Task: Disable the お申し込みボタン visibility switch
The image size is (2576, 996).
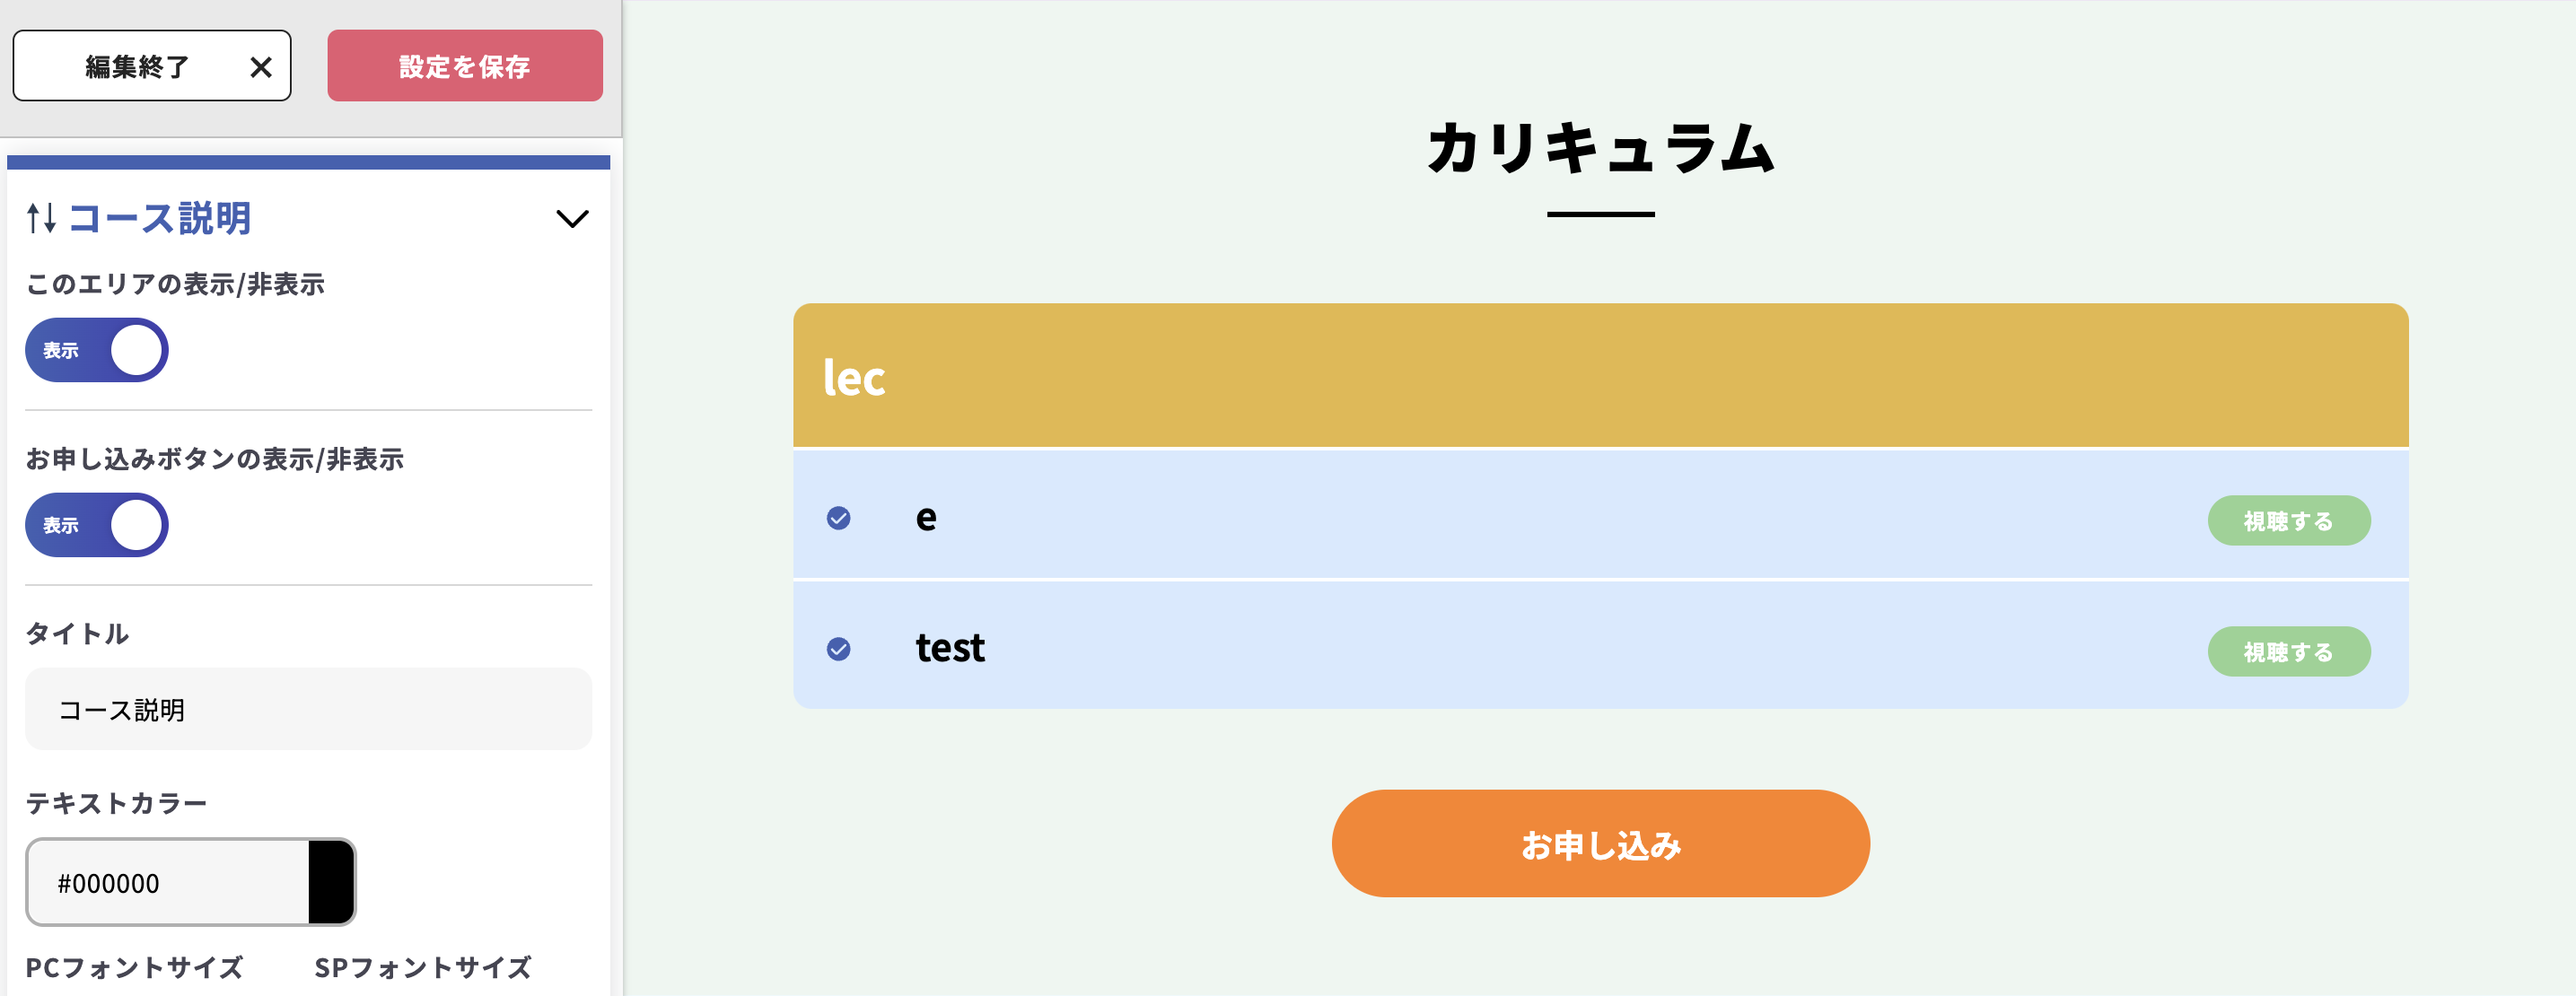Action: click(96, 524)
